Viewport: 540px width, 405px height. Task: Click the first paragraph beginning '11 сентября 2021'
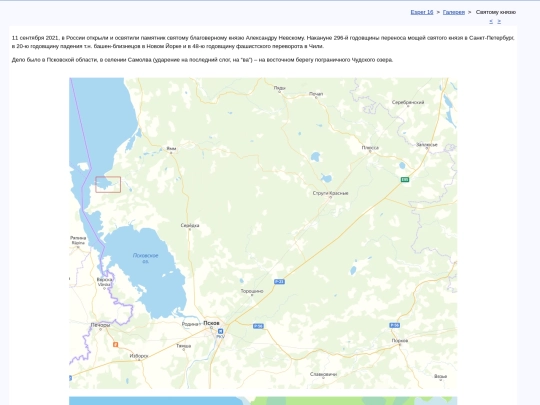tap(263, 42)
